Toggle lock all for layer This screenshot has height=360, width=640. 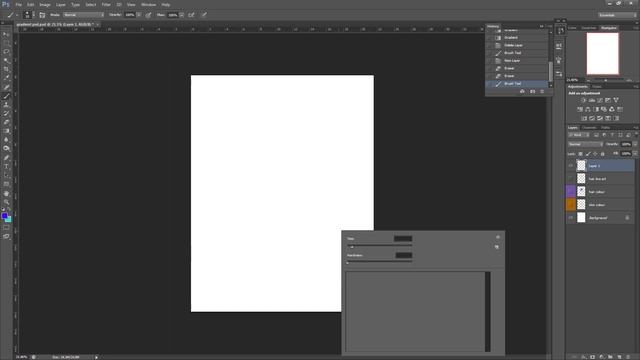(x=602, y=154)
